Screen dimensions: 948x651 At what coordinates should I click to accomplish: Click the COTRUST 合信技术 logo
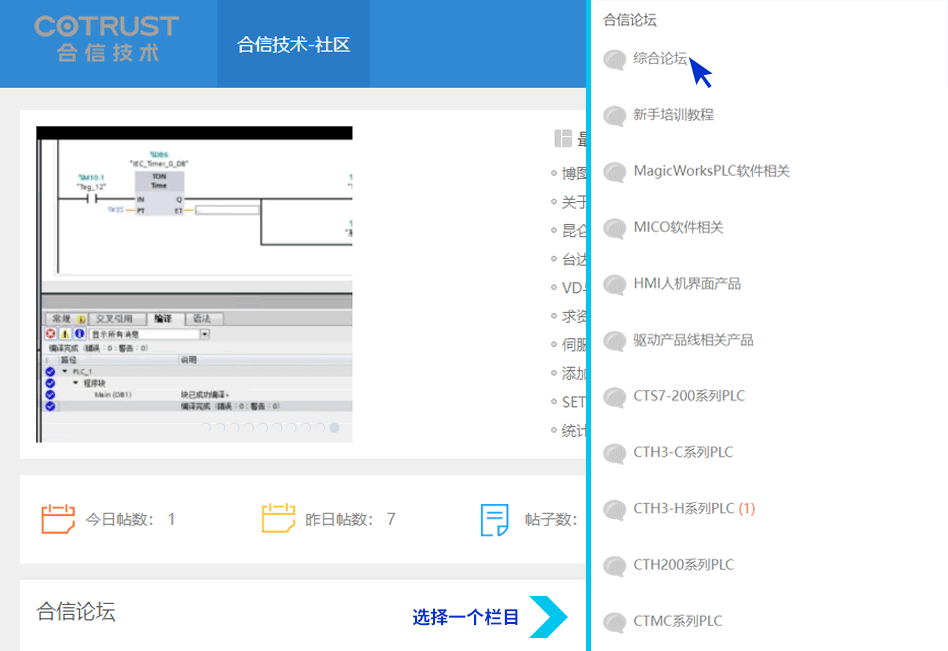[105, 42]
